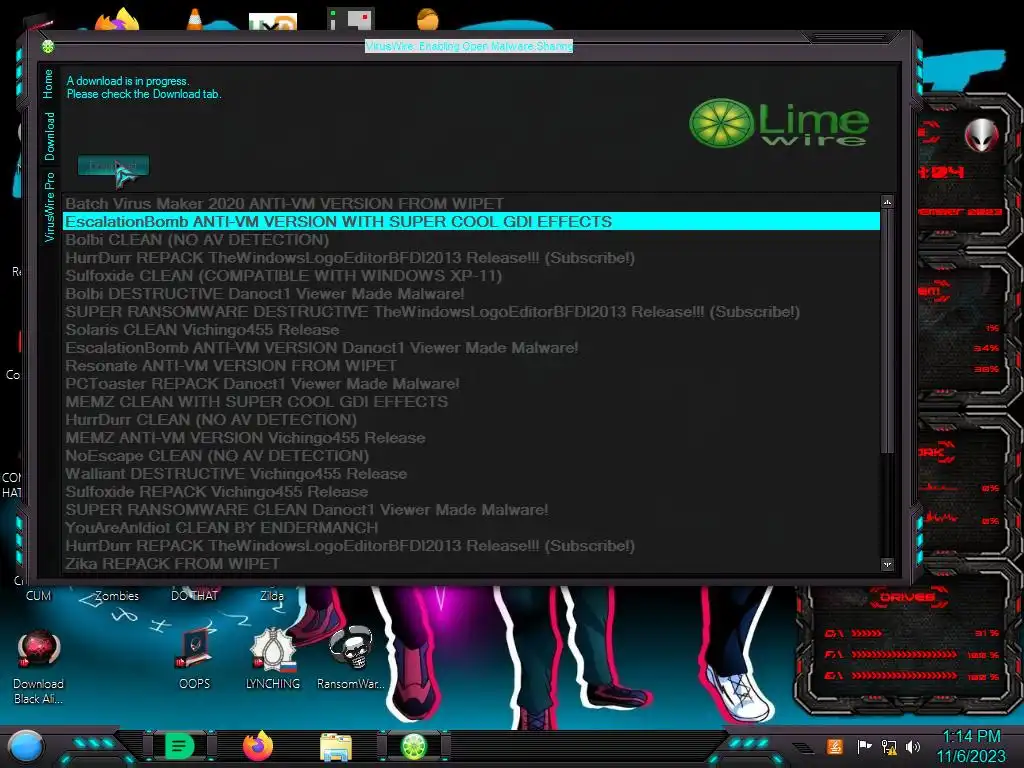Select "Zika REPACK FROM WIPET" row
1024x768 pixels.
pyautogui.click(x=471, y=564)
